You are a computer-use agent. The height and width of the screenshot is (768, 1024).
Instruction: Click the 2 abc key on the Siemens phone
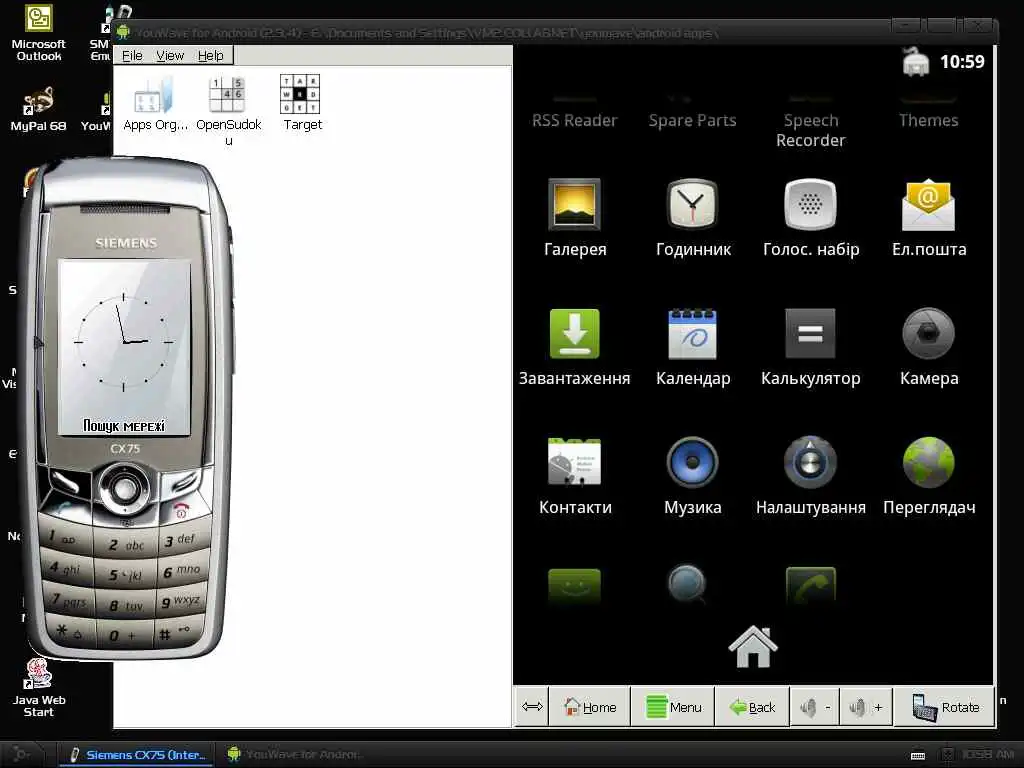pos(125,545)
